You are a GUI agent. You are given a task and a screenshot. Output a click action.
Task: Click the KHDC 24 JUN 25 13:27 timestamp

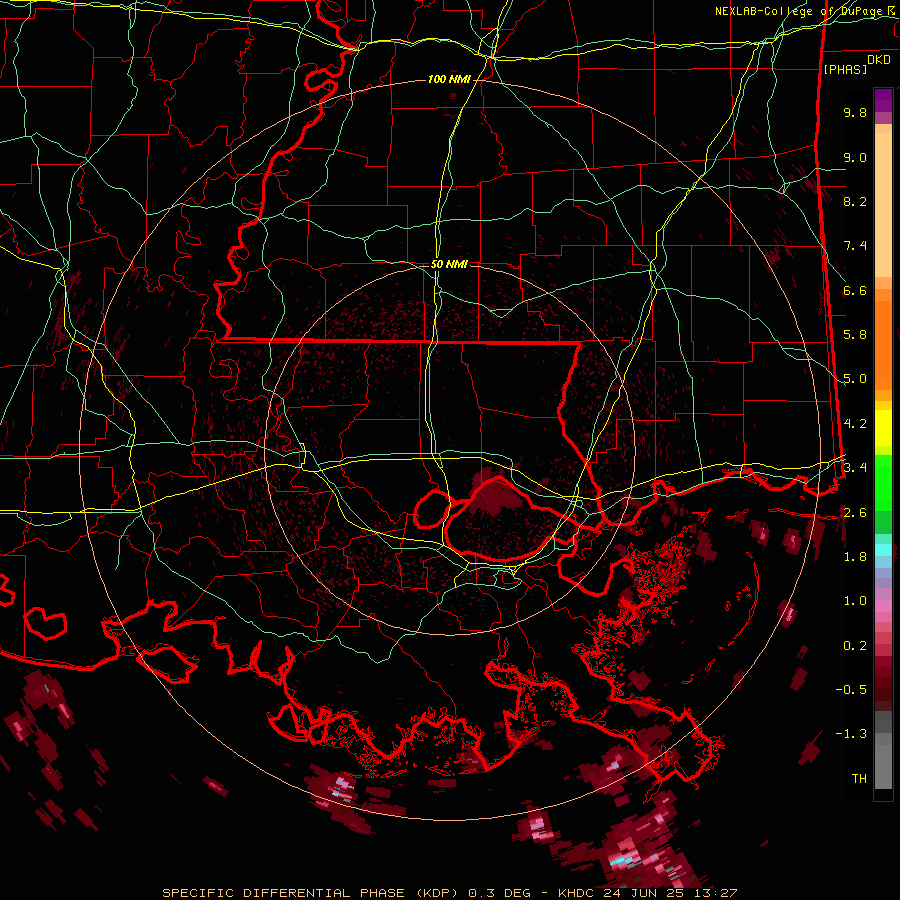[647, 893]
